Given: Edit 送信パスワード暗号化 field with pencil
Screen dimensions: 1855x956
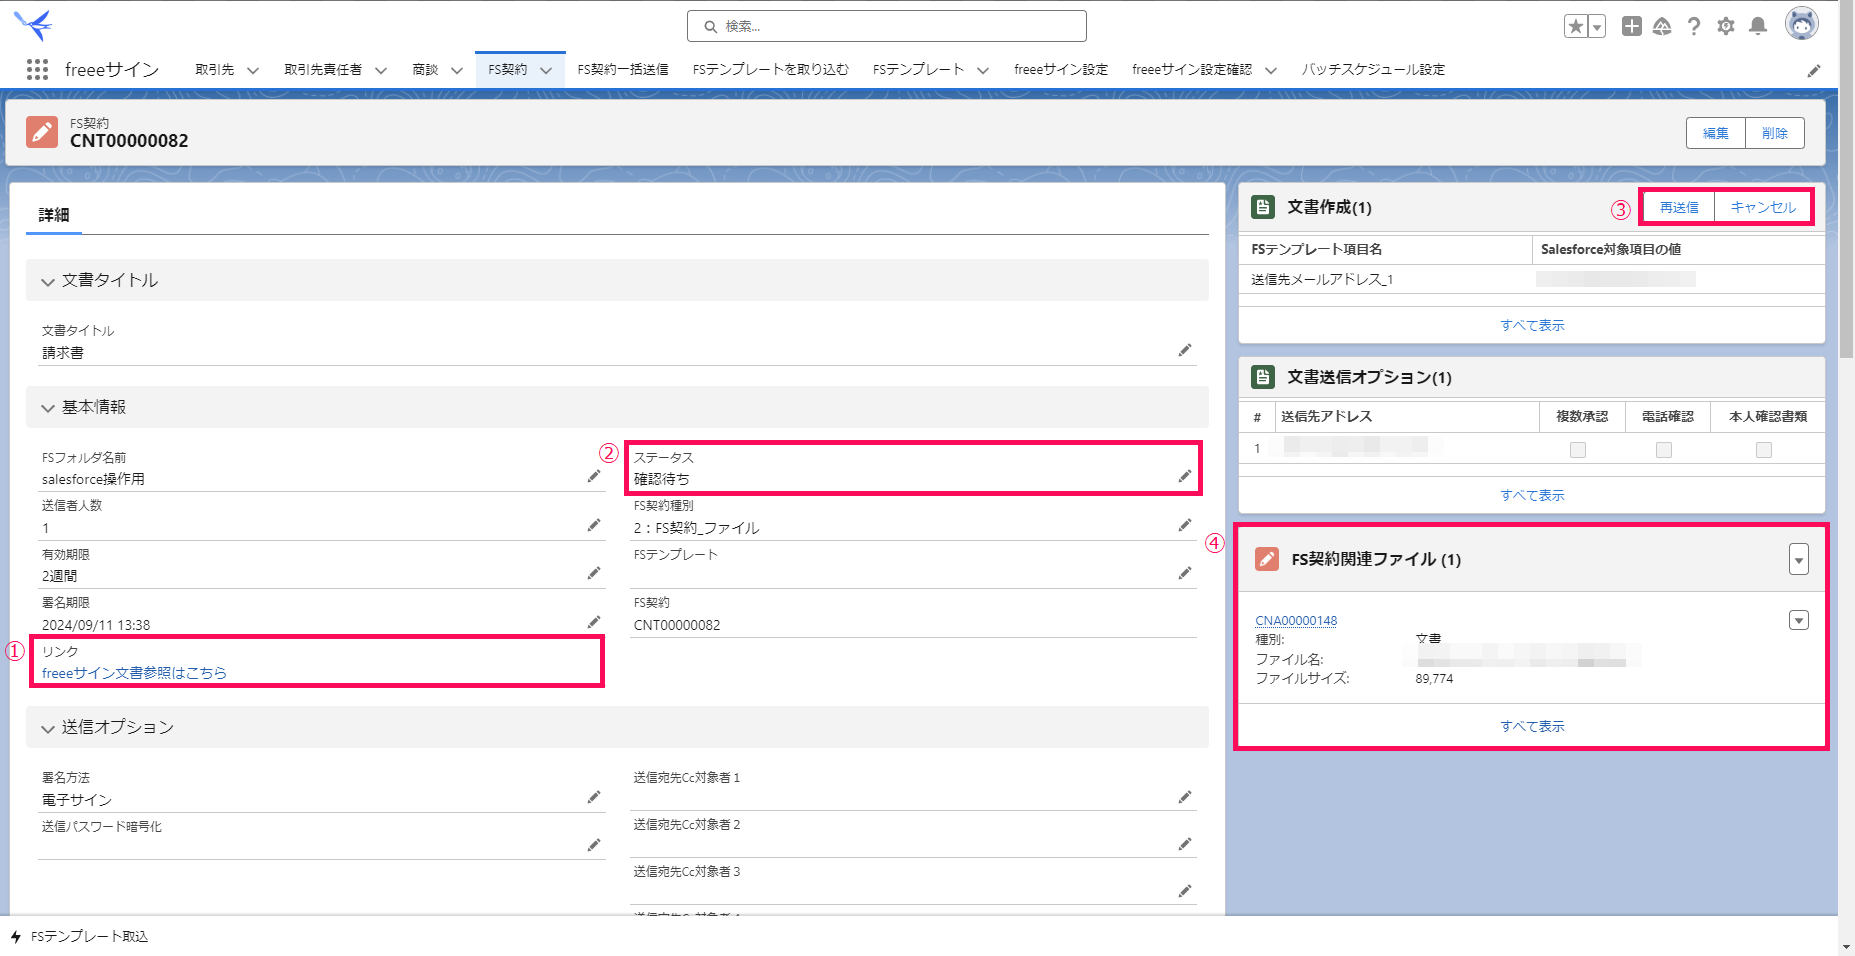Looking at the screenshot, I should coord(594,845).
